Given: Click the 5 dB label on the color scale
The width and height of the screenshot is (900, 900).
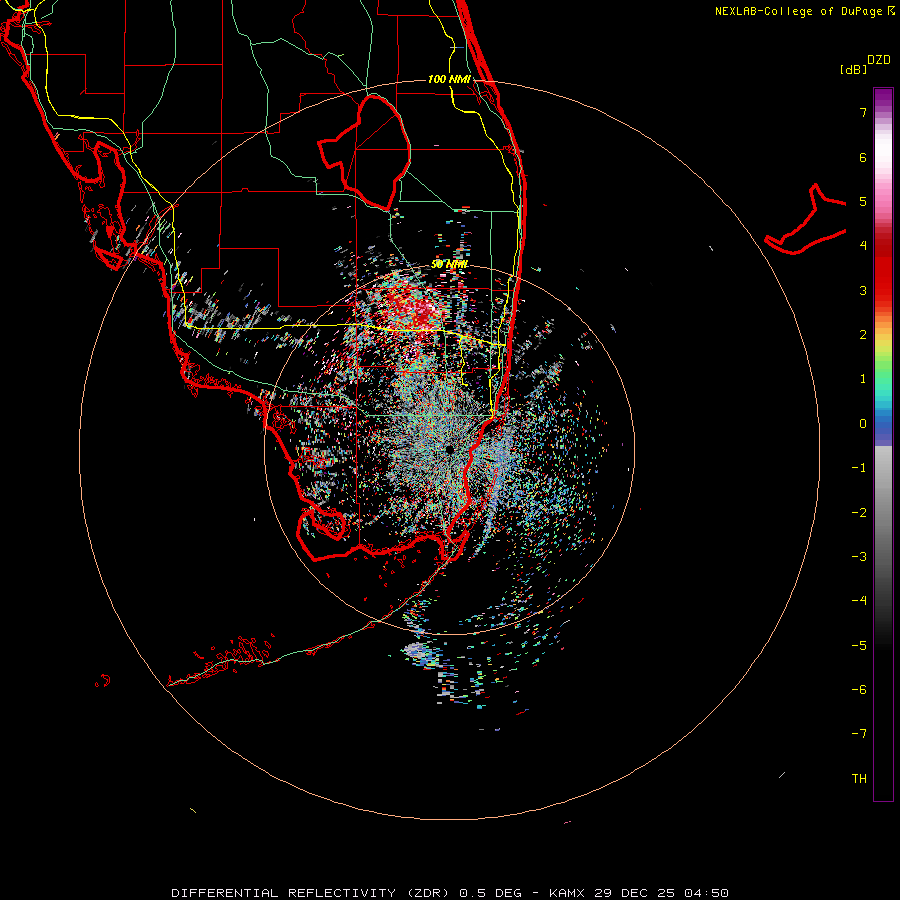Looking at the screenshot, I should pos(863,201).
